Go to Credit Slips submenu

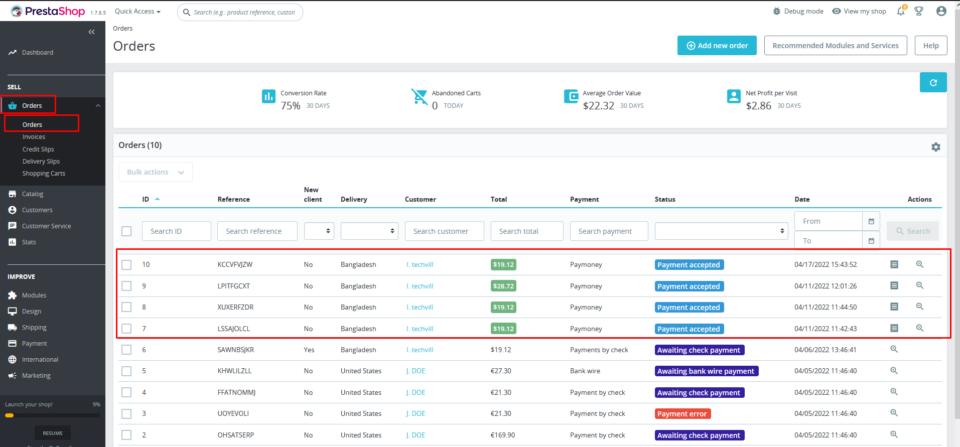tap(38, 149)
